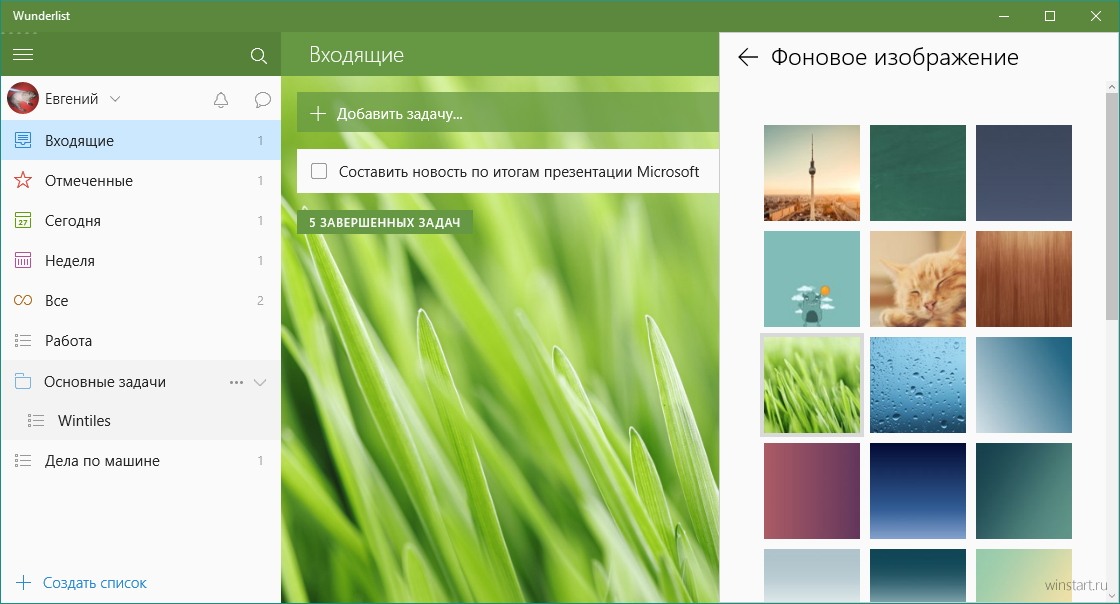Open the Неделя list
Viewport: 1120px width, 604px height.
pyautogui.click(x=141, y=261)
